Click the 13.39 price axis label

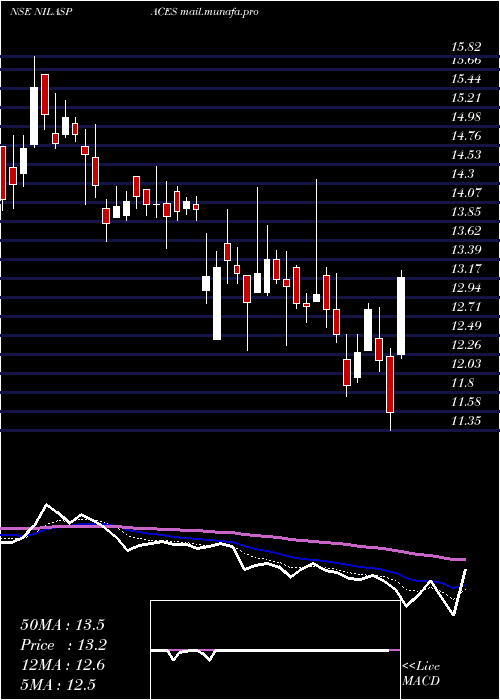[466, 250]
